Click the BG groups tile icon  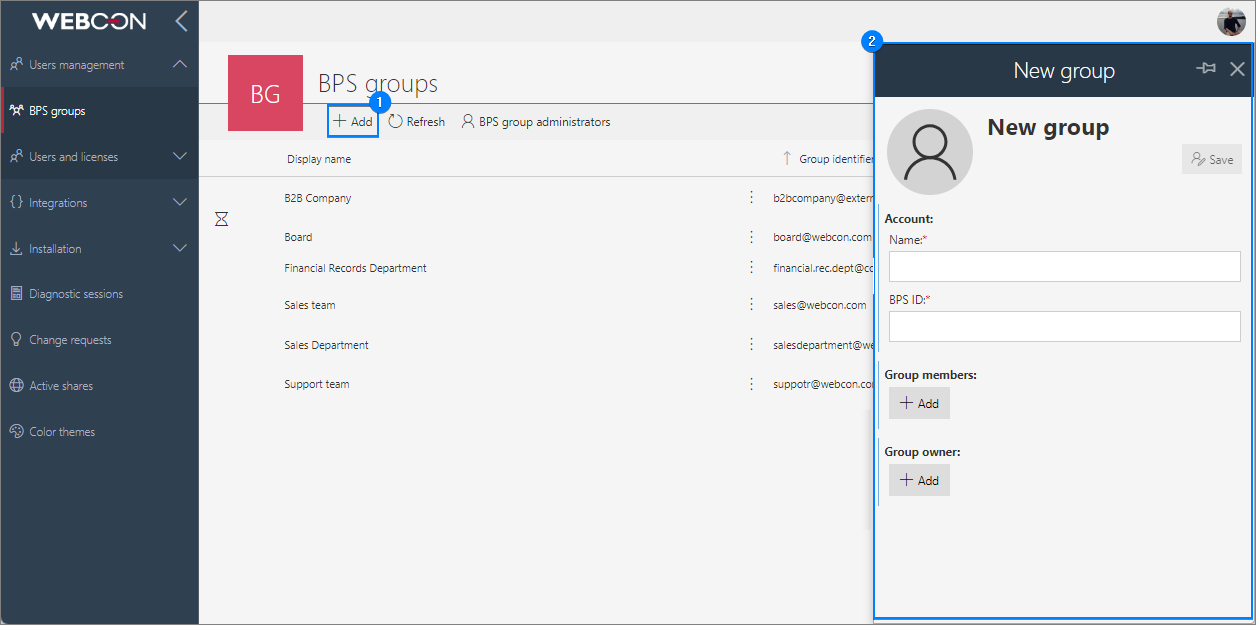(x=265, y=93)
